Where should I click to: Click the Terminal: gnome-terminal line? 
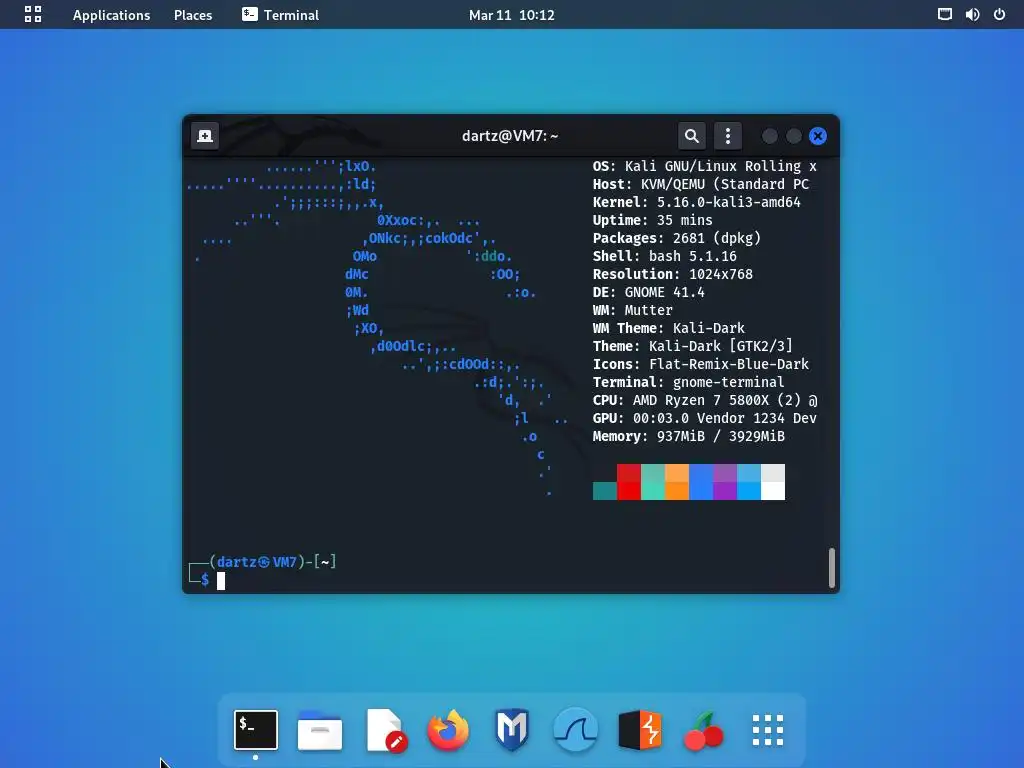pos(688,382)
